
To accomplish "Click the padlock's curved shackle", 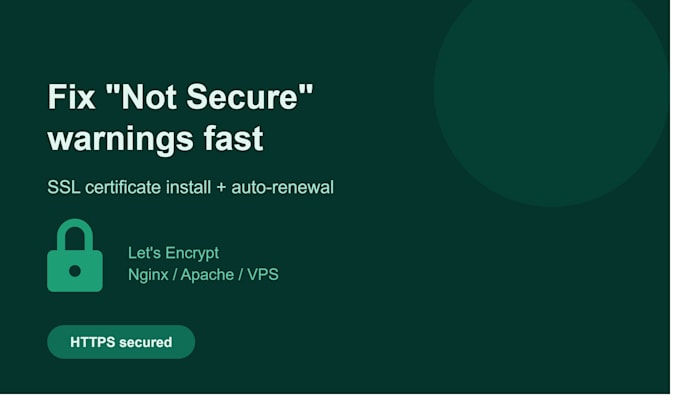I will tap(75, 235).
